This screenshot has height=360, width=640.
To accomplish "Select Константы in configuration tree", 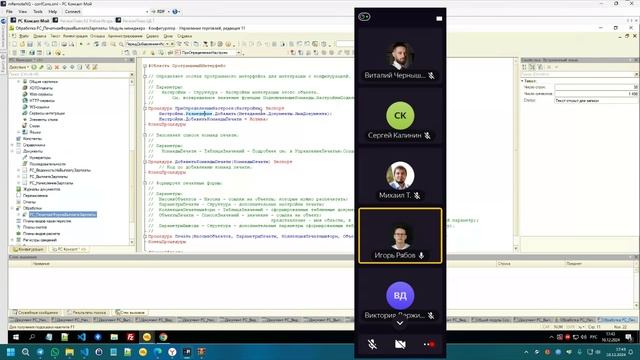I will pos(32,138).
